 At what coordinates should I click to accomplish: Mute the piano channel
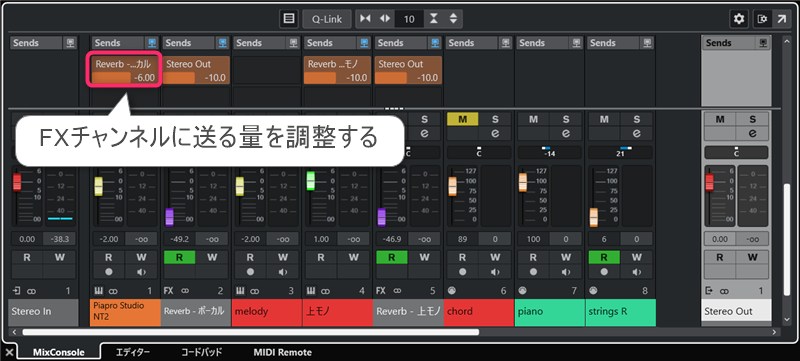tap(533, 119)
